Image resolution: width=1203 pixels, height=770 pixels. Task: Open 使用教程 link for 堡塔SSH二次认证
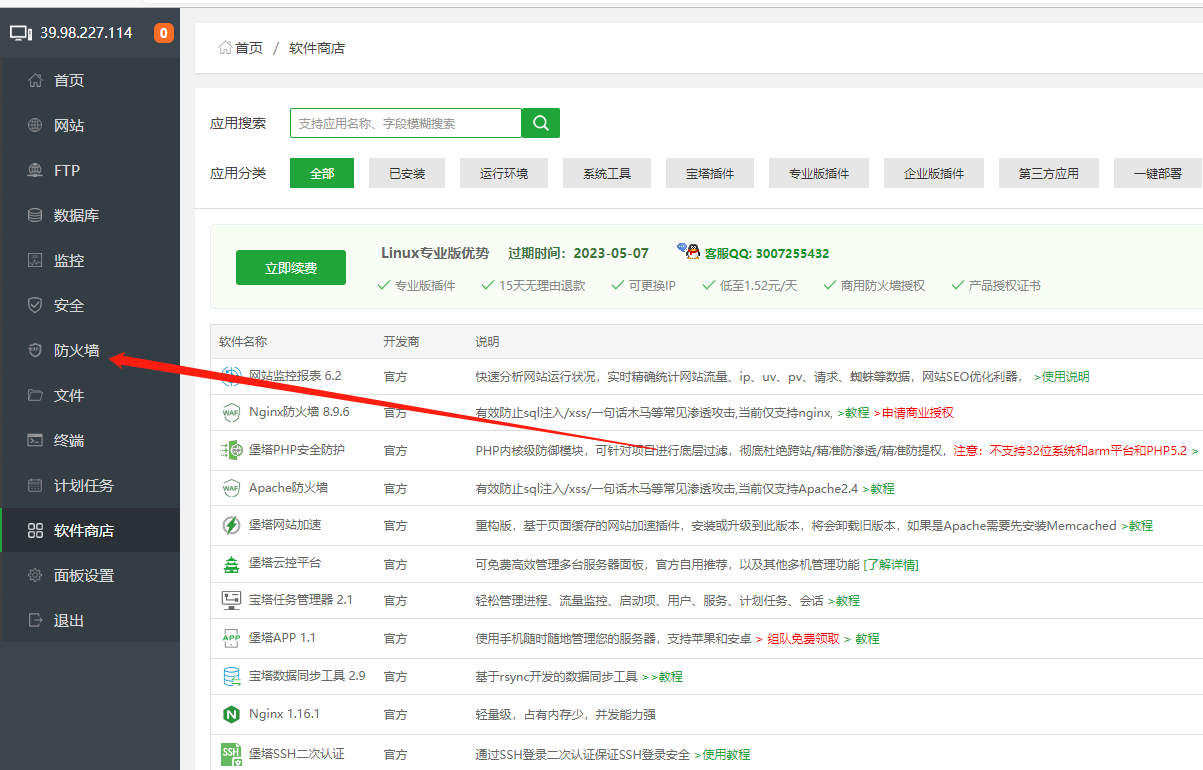[722, 755]
